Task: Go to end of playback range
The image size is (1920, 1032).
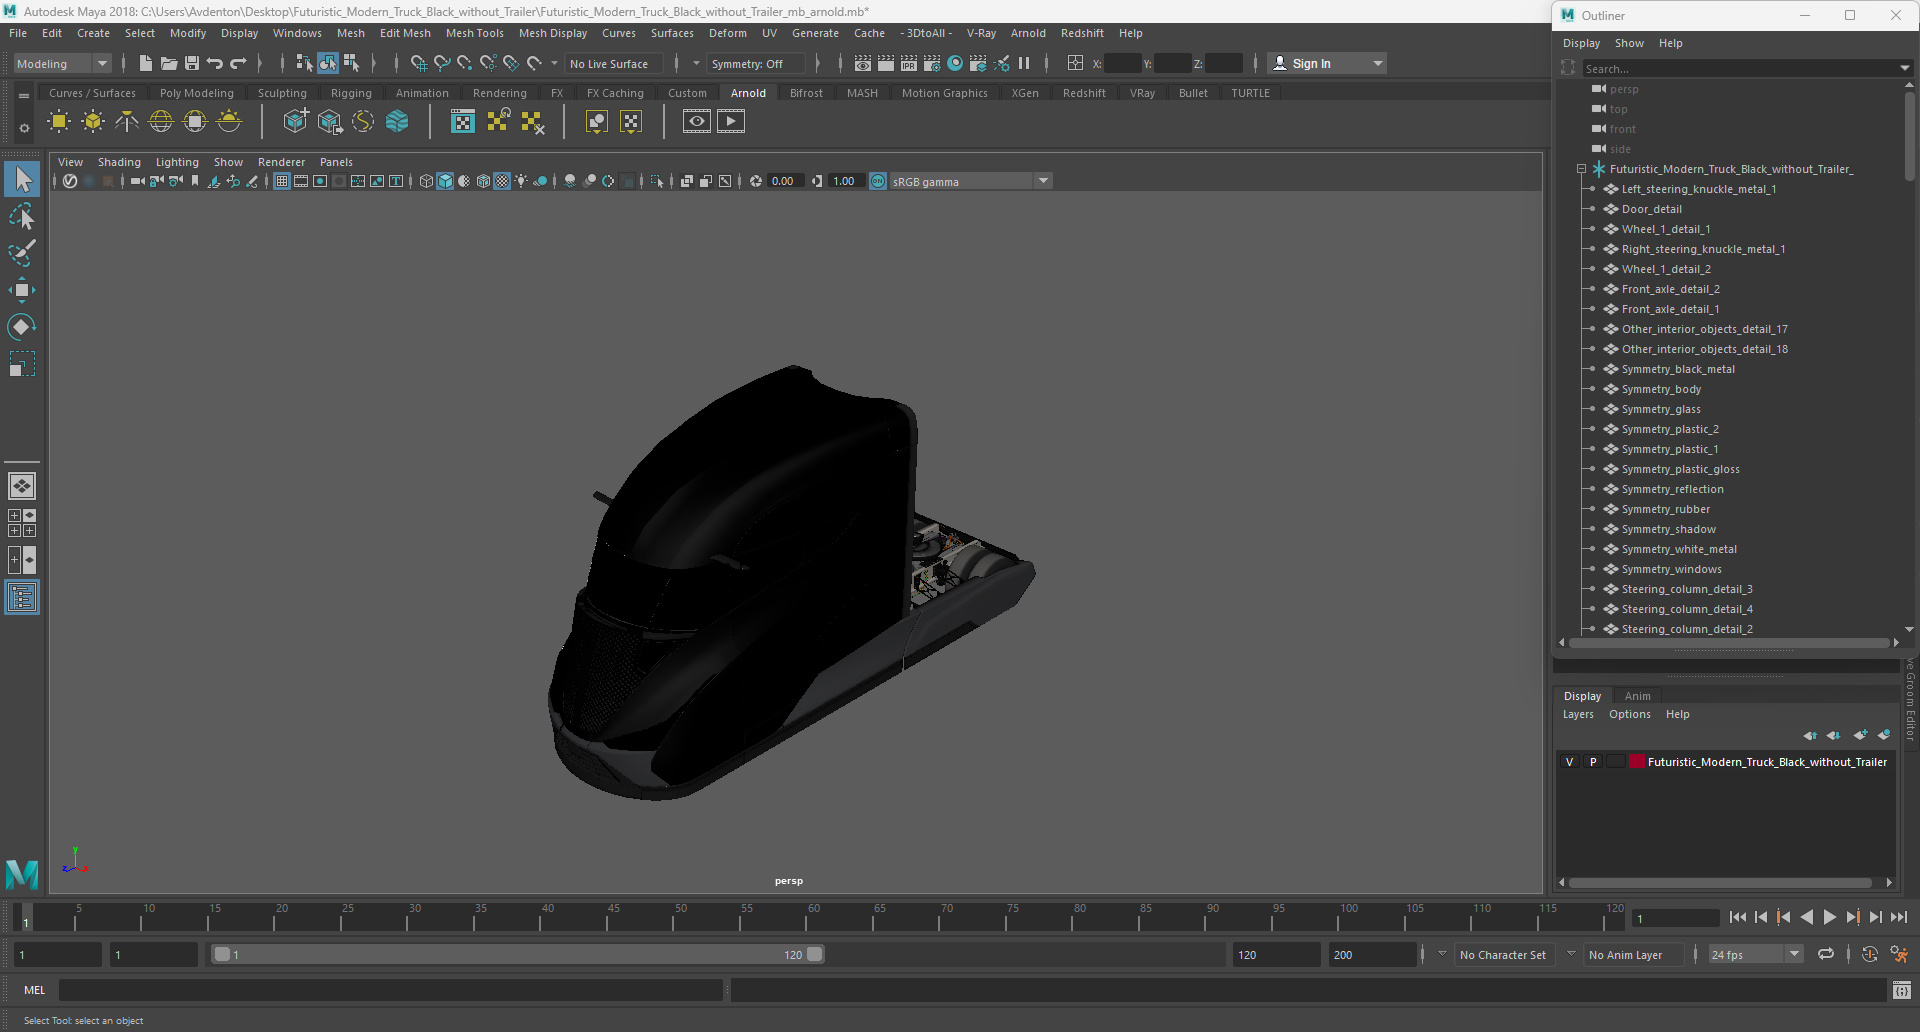Action: coord(1899,917)
